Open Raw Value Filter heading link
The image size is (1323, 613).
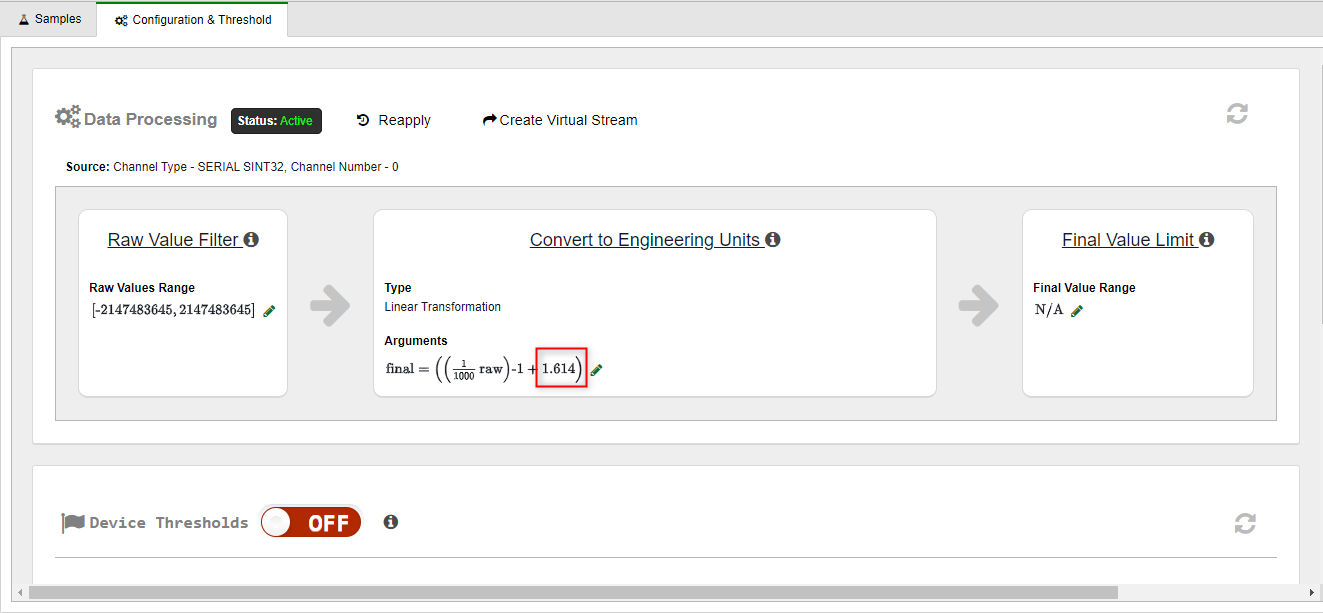click(x=173, y=240)
